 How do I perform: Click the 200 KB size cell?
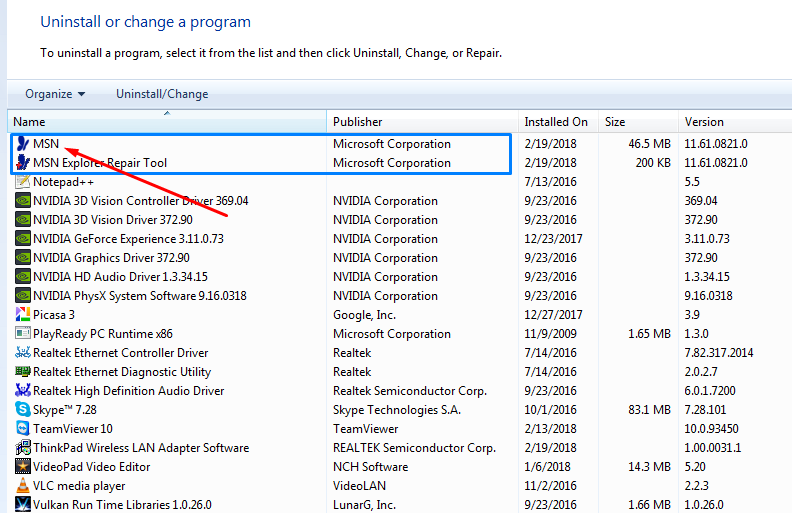pyautogui.click(x=653, y=163)
